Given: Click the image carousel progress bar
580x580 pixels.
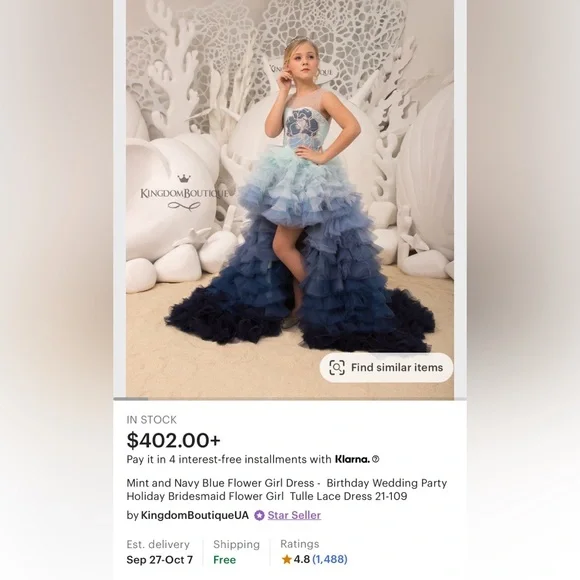Looking at the screenshot, I should point(290,399).
